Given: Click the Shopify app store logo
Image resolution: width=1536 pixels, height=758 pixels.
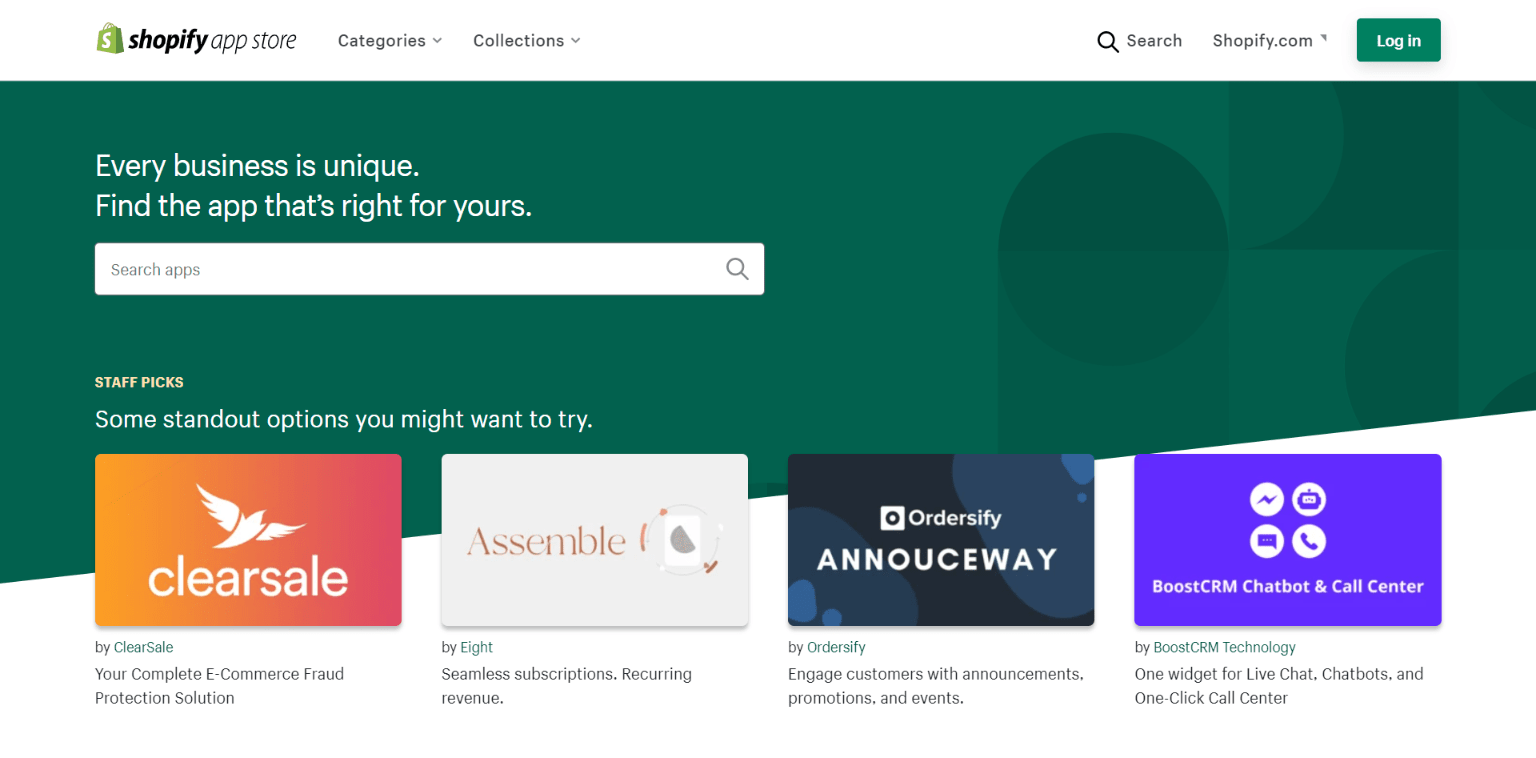Looking at the screenshot, I should tap(196, 40).
